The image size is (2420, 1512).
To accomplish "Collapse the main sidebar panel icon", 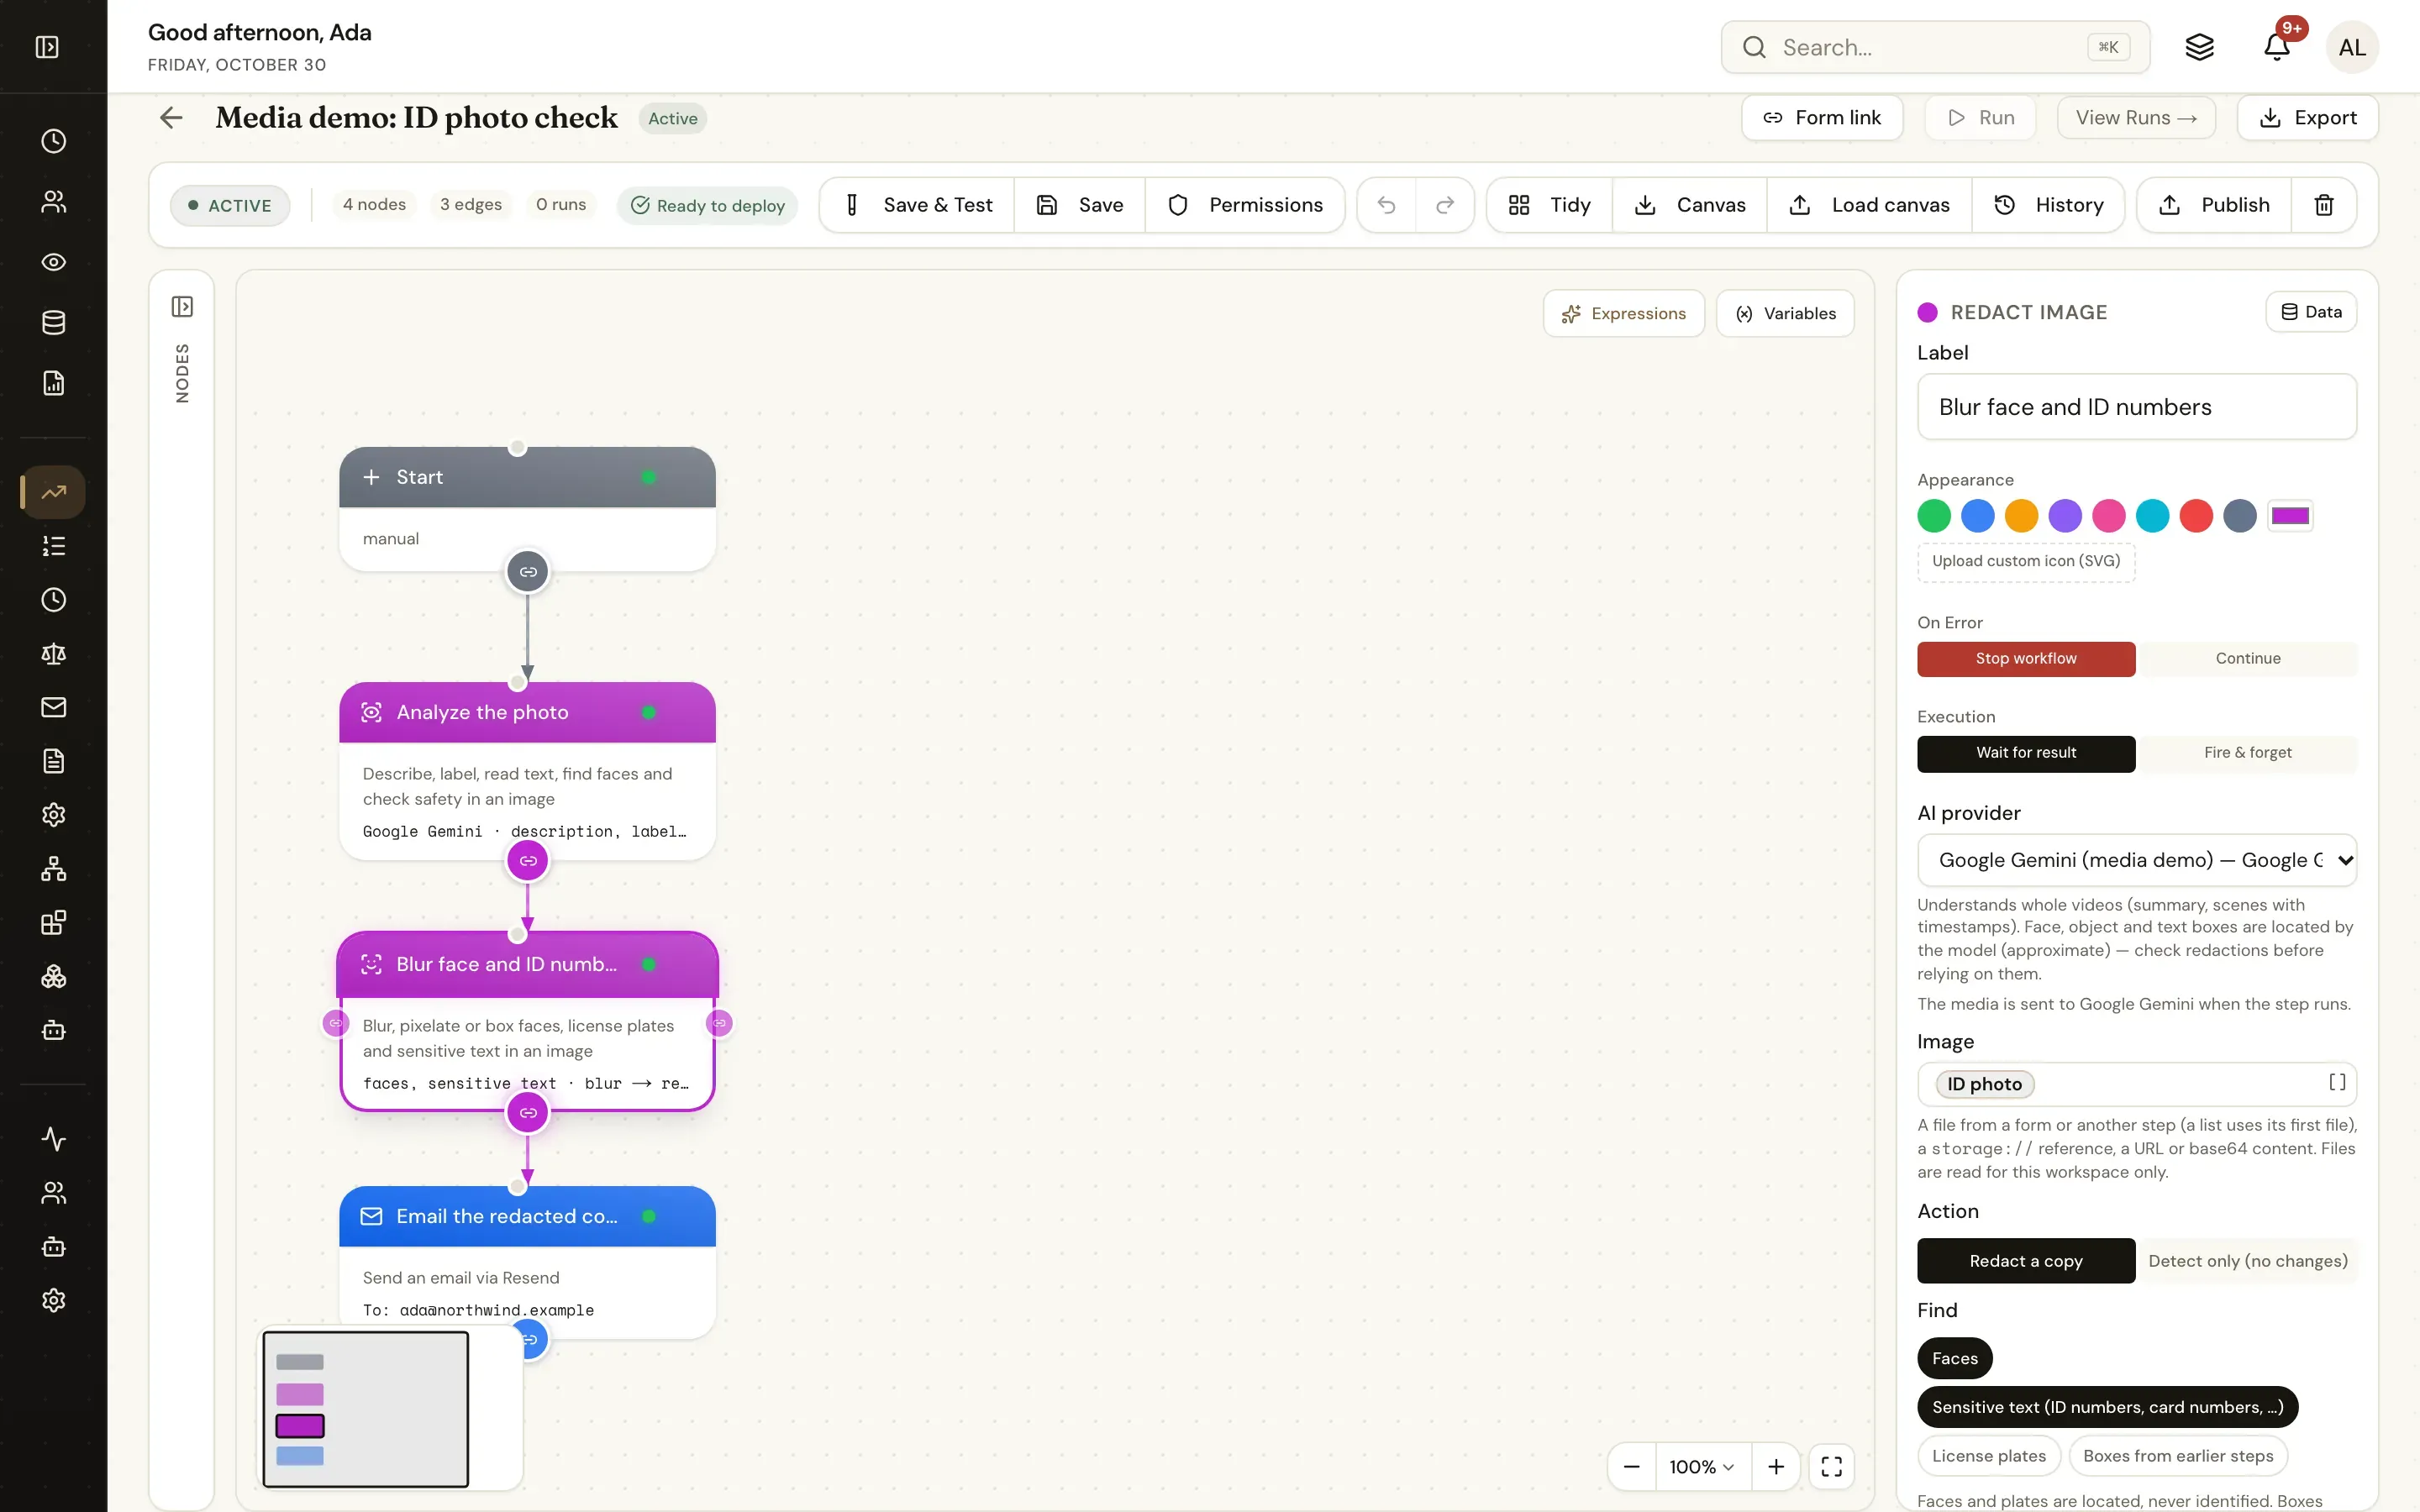I will pyautogui.click(x=47, y=47).
